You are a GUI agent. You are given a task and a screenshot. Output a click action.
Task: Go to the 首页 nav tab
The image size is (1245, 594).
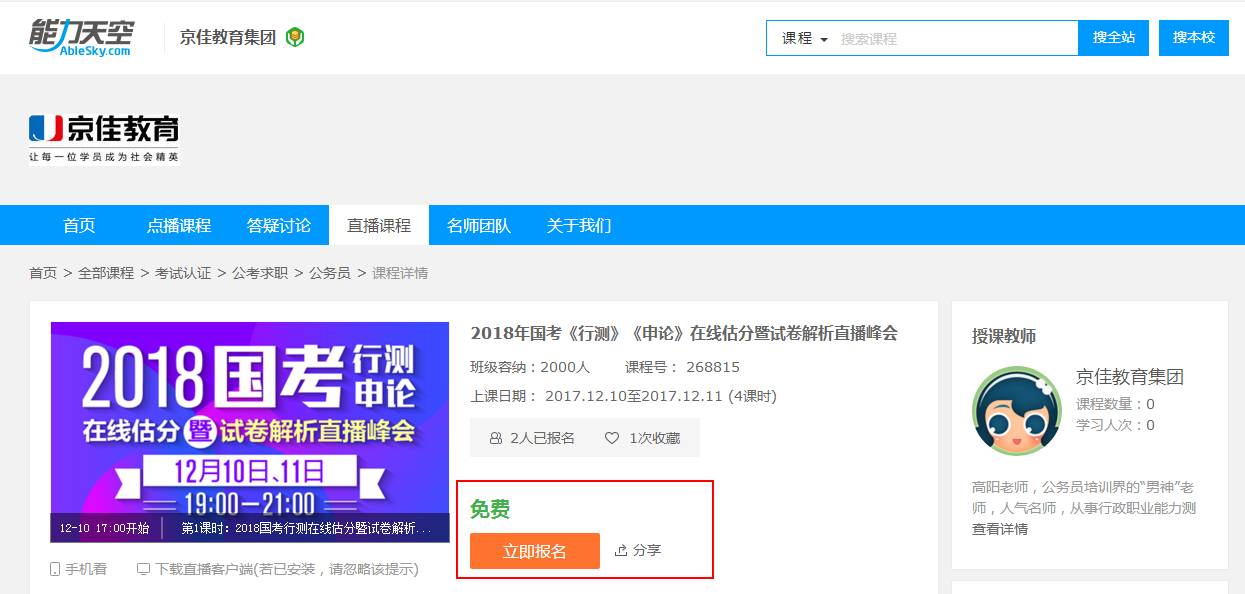[79, 225]
